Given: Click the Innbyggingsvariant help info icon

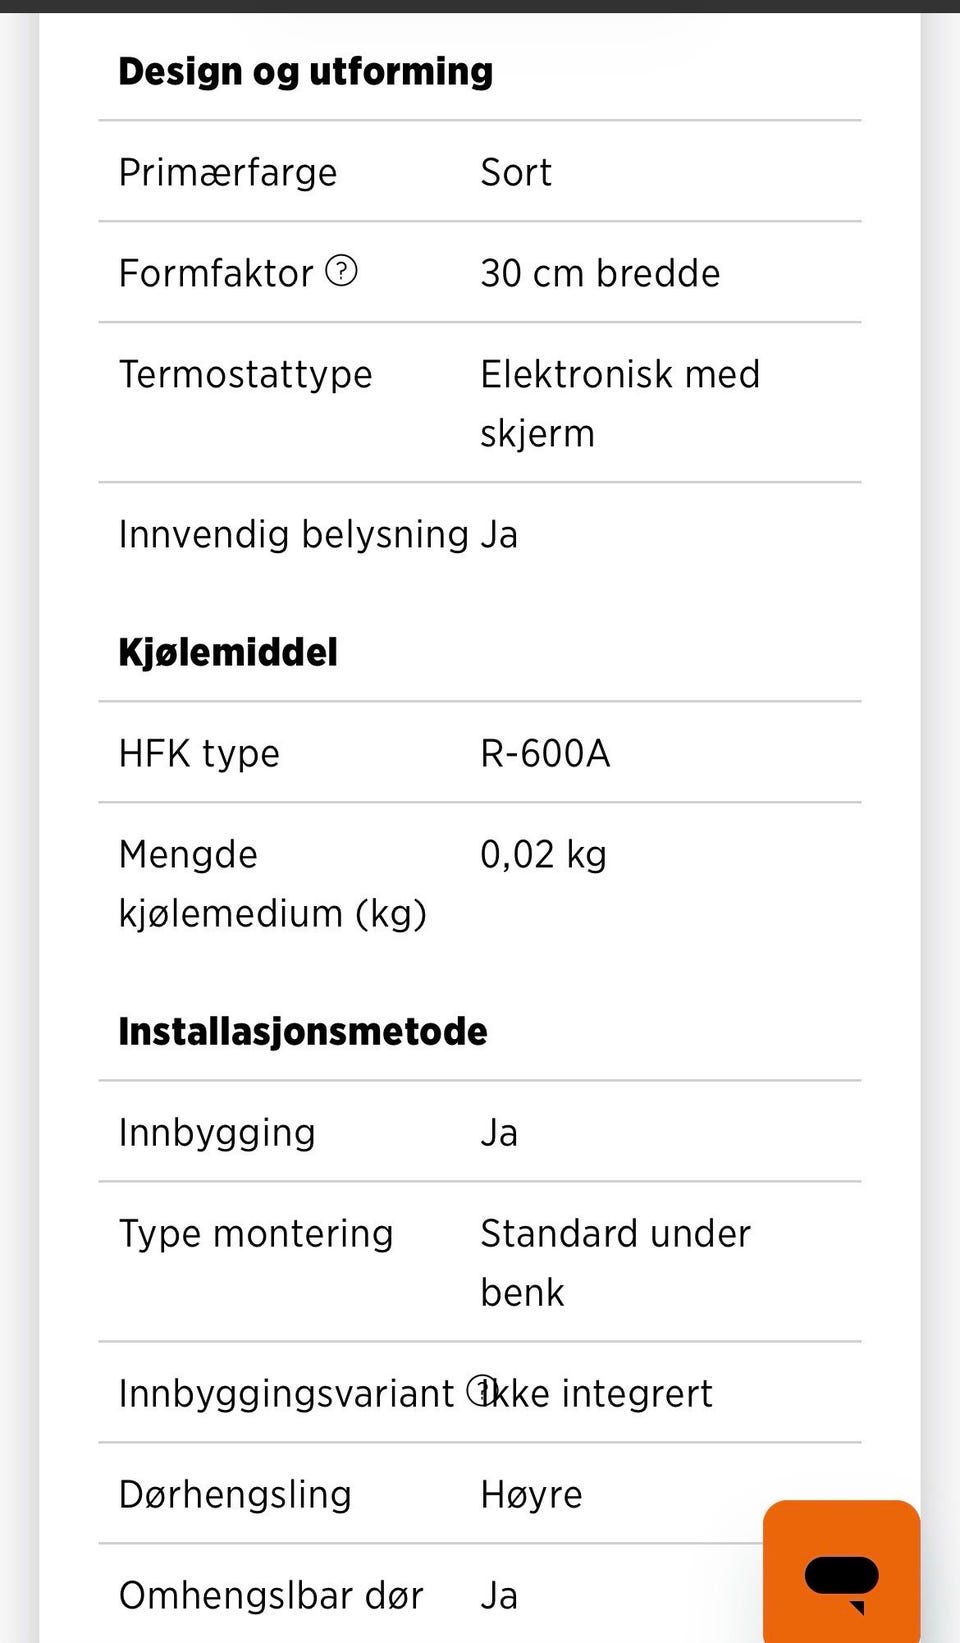Looking at the screenshot, I should 483,1390.
